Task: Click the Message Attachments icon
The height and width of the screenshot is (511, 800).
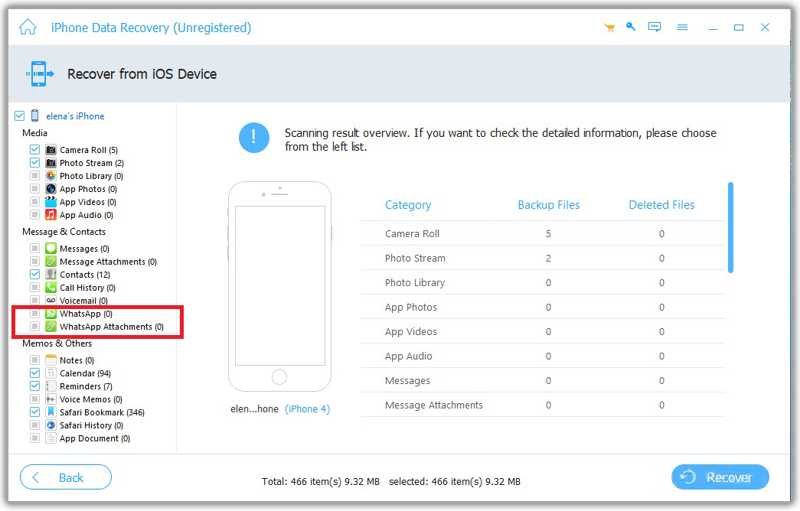Action: (51, 262)
